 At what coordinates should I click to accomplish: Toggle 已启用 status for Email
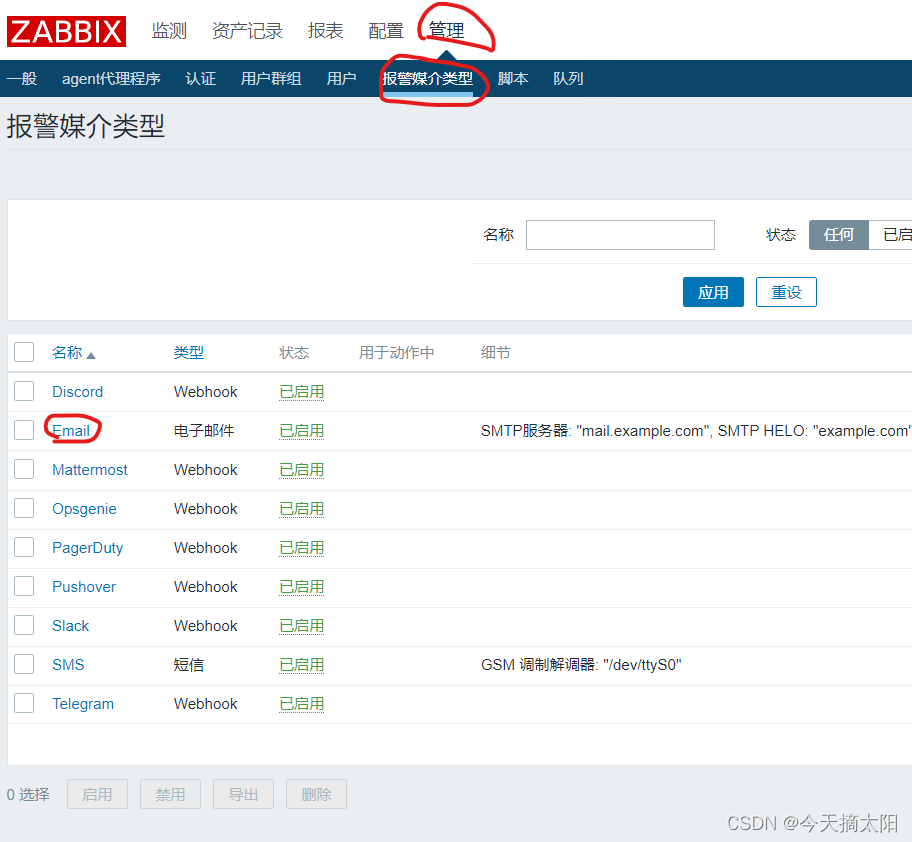(x=301, y=431)
